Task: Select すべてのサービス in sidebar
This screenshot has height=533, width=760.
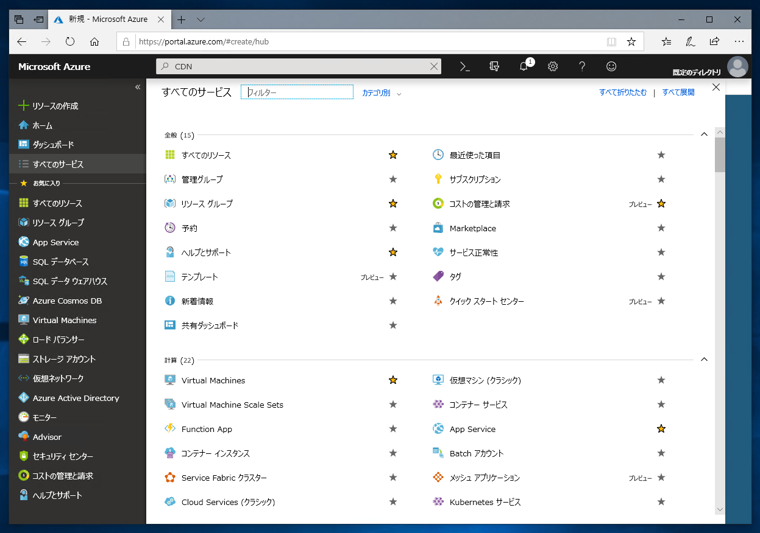Action: click(77, 164)
